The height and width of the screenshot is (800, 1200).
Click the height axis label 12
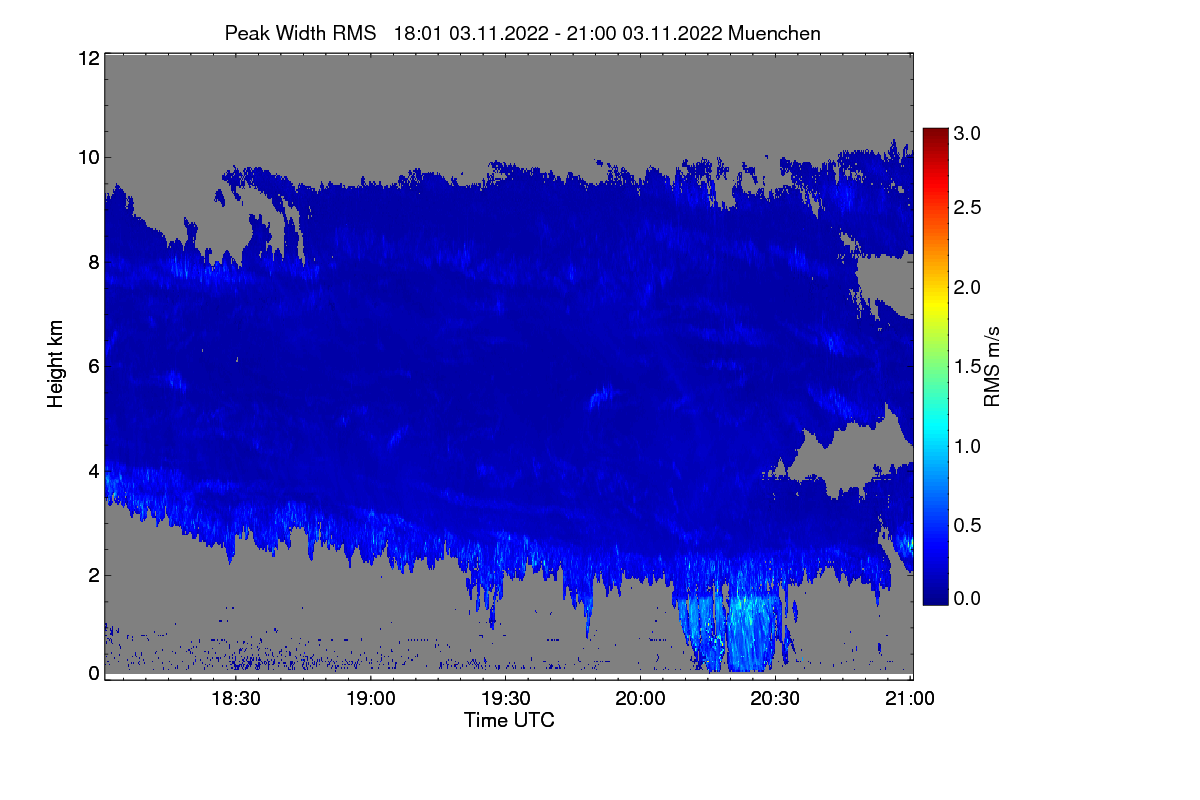(88, 58)
